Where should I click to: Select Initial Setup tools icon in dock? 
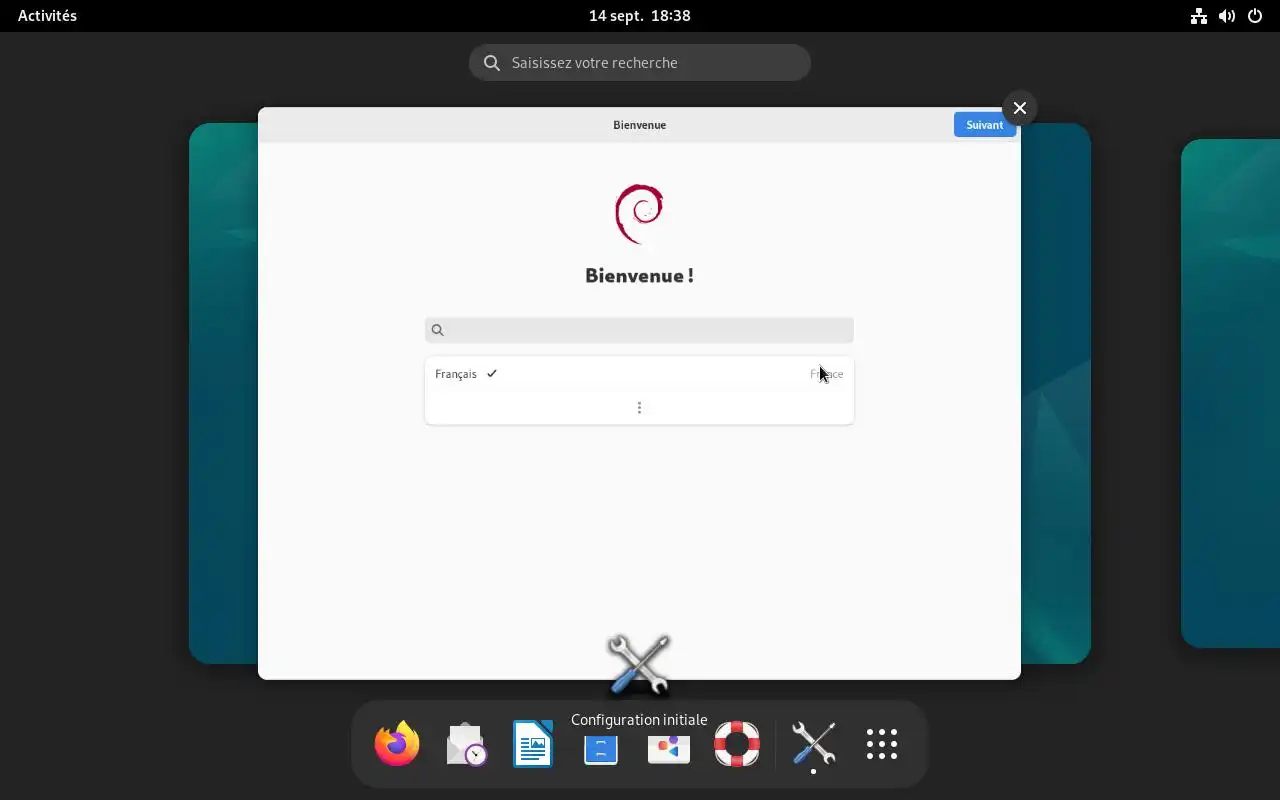pos(813,744)
